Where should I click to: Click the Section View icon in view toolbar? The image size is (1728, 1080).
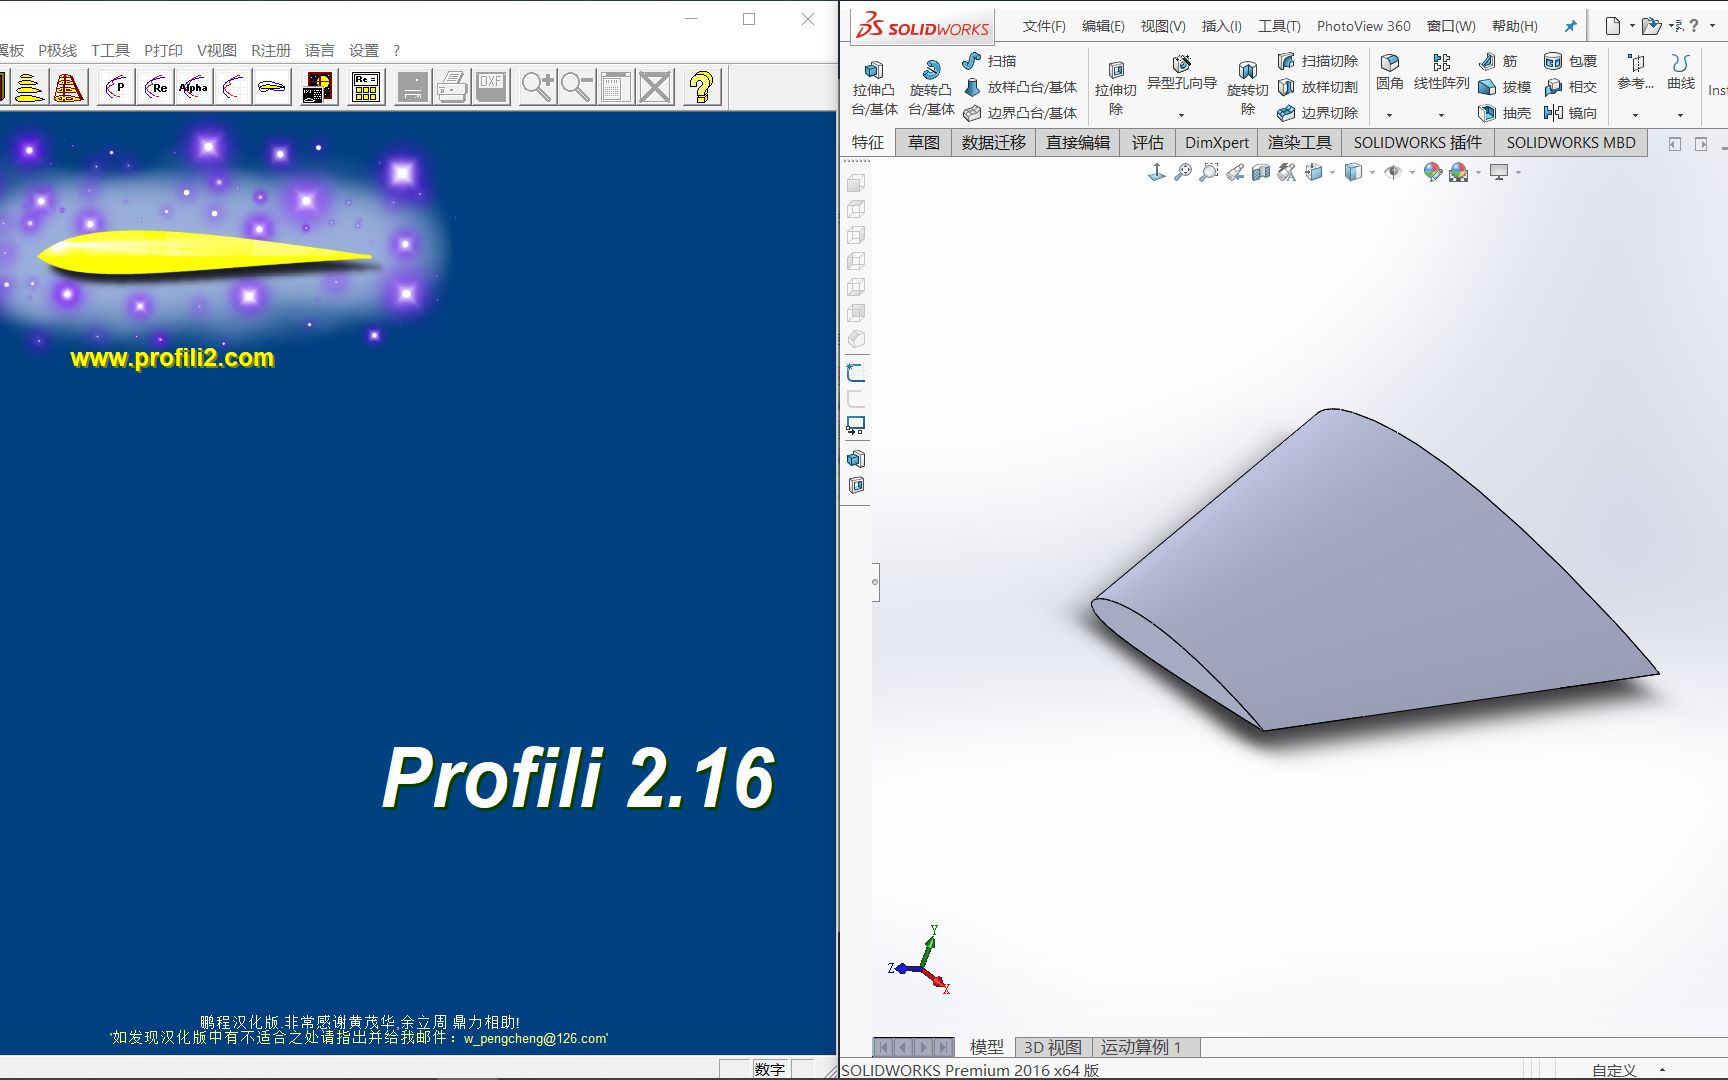[1261, 172]
